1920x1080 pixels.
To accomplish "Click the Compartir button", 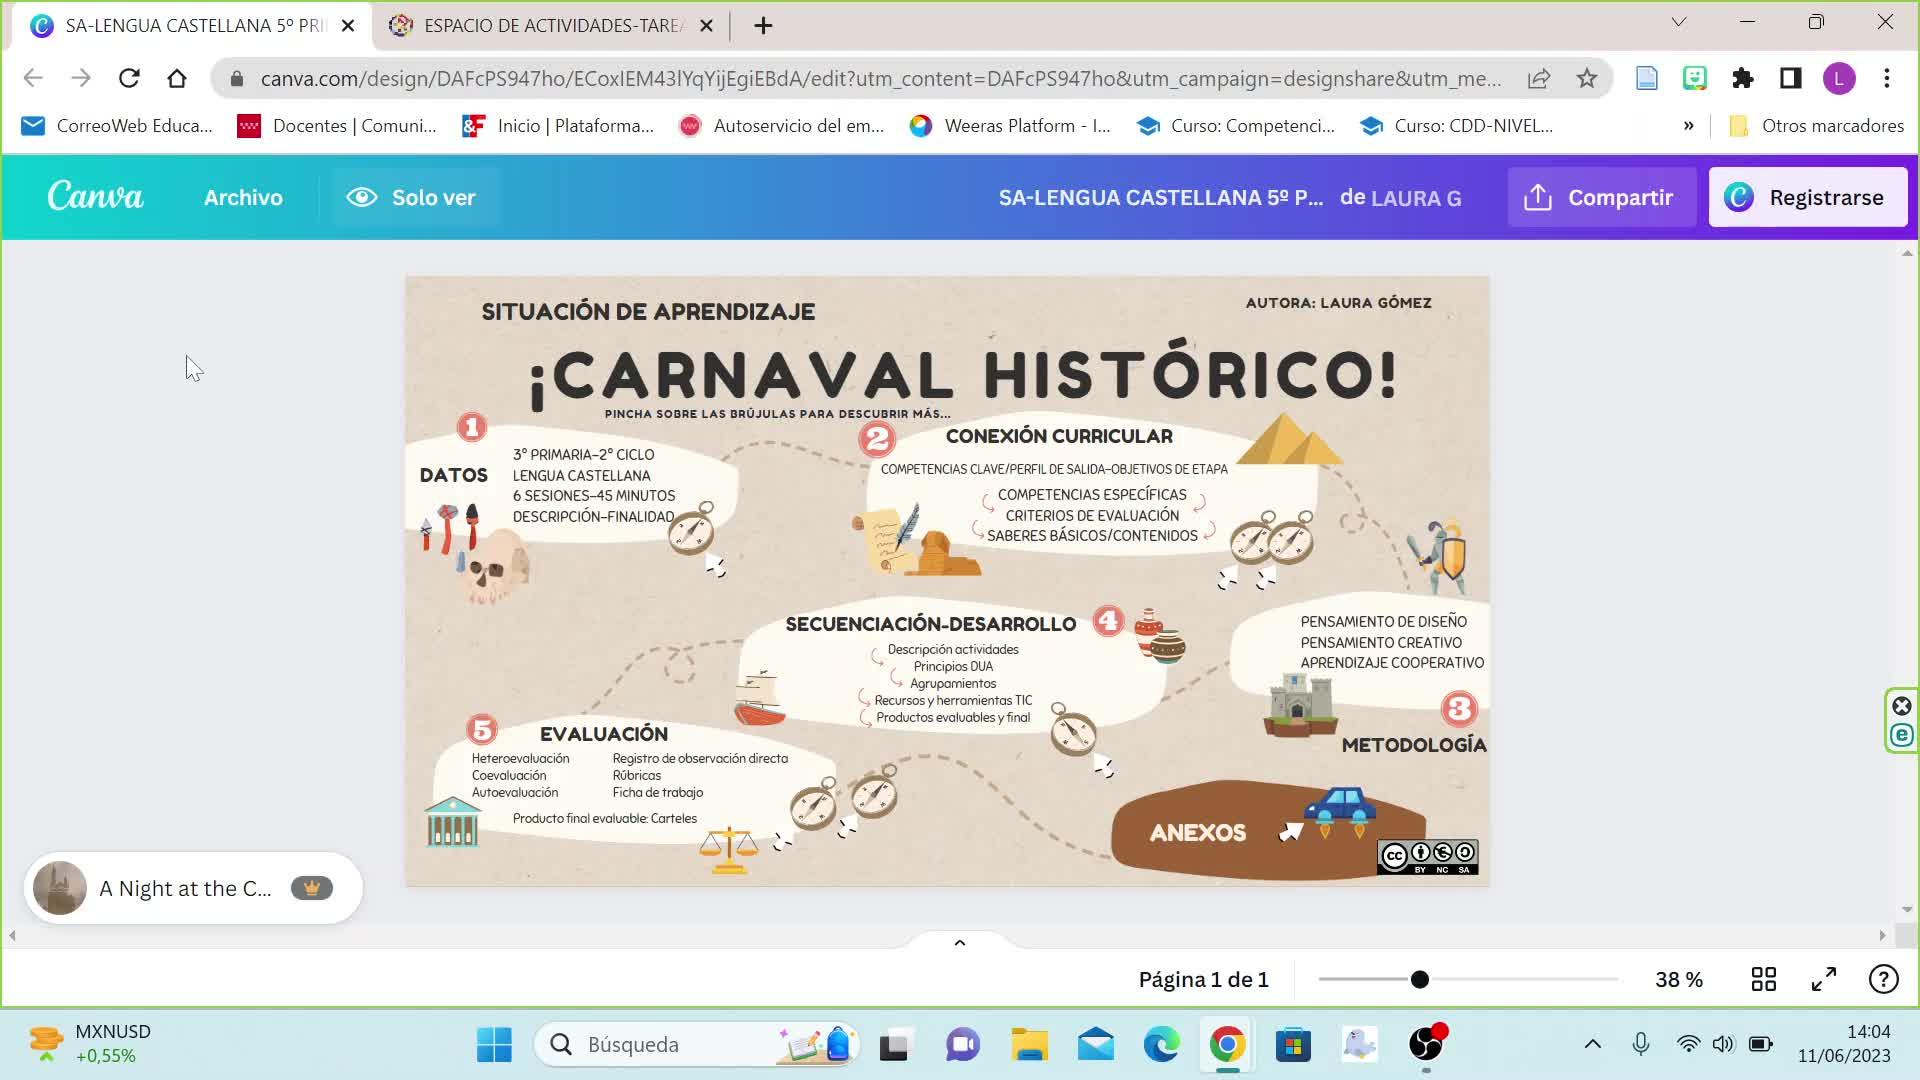I will pos(1600,197).
